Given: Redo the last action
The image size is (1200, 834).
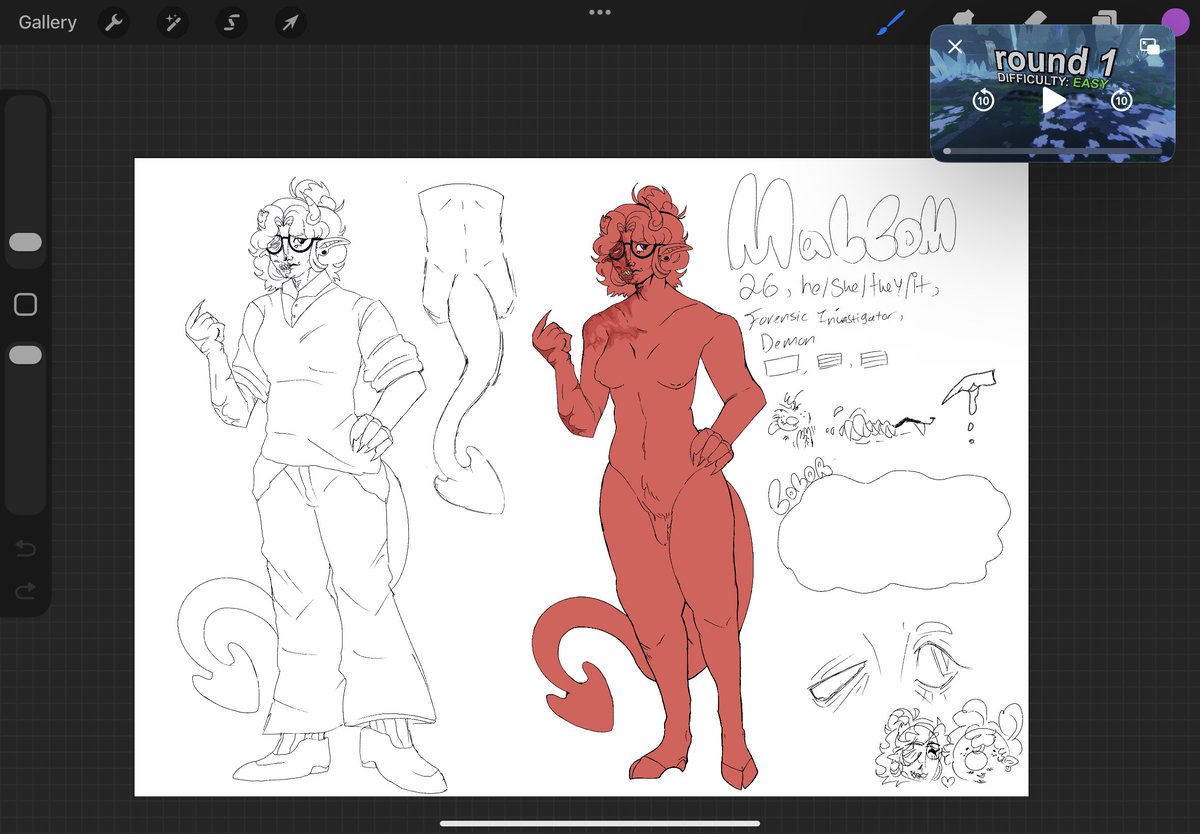Looking at the screenshot, I should click(x=26, y=590).
